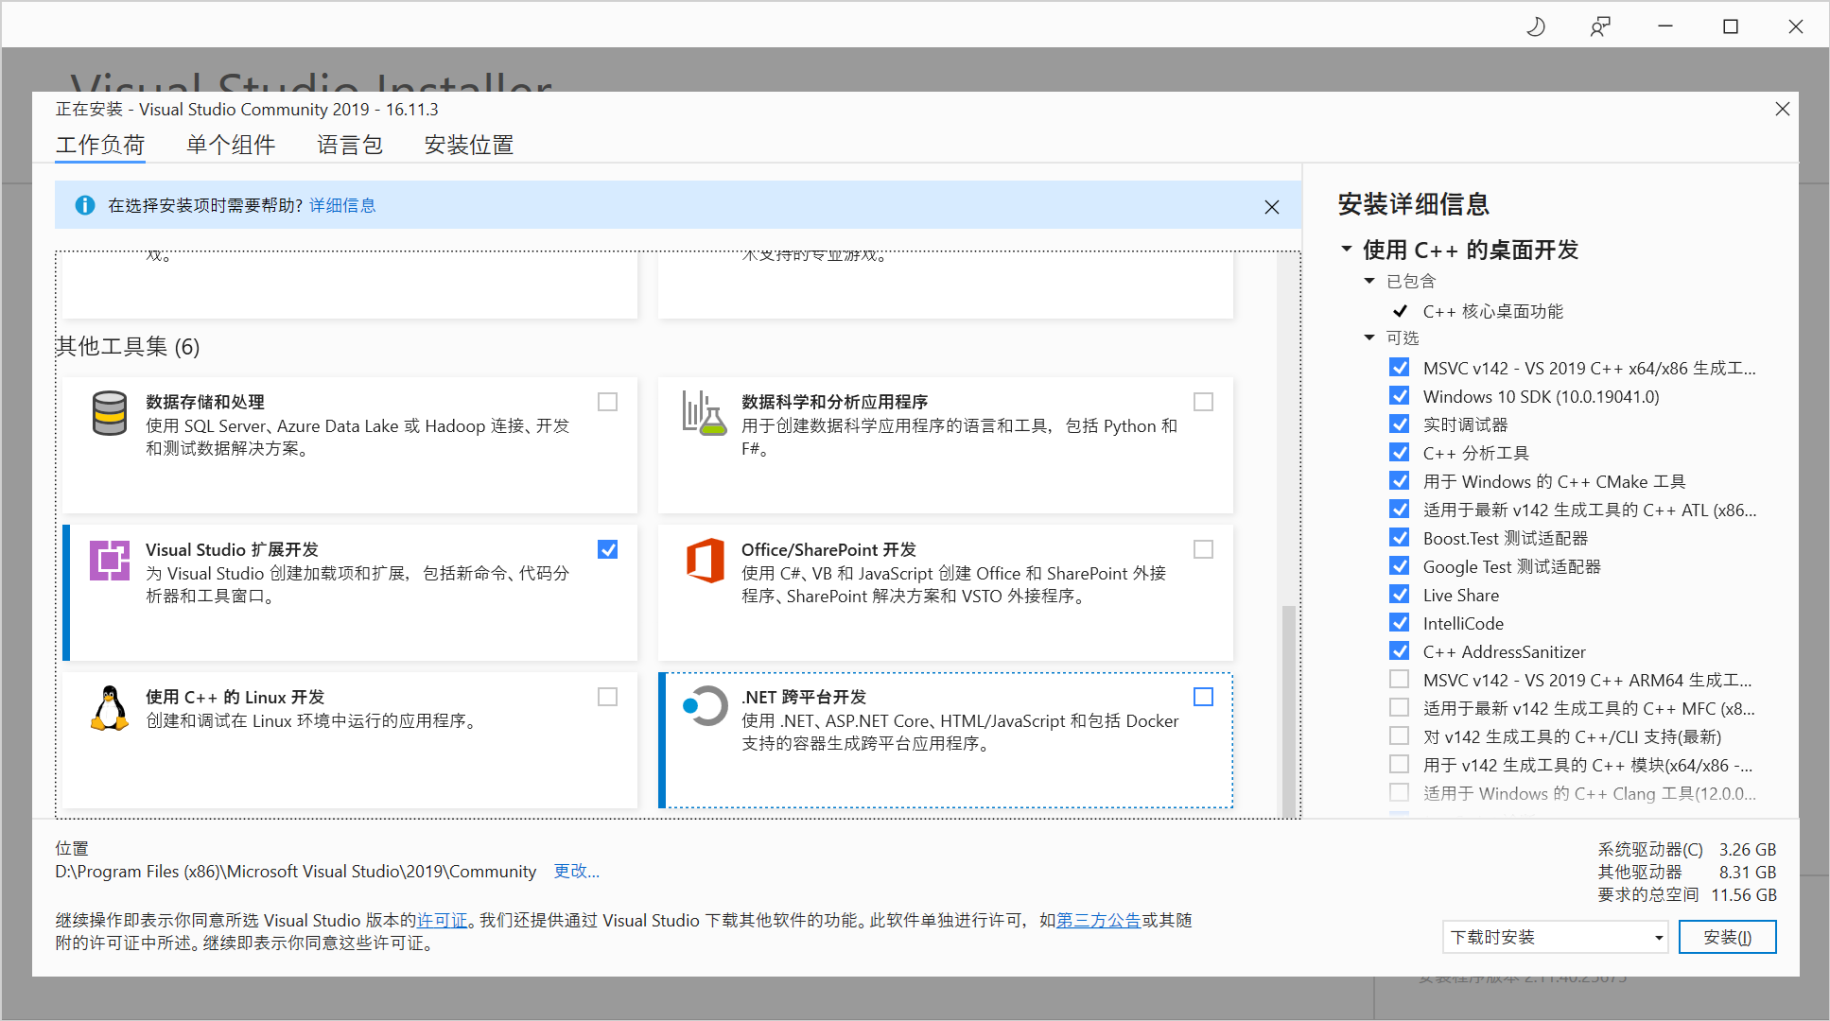Click the 更改... location link

point(577,871)
